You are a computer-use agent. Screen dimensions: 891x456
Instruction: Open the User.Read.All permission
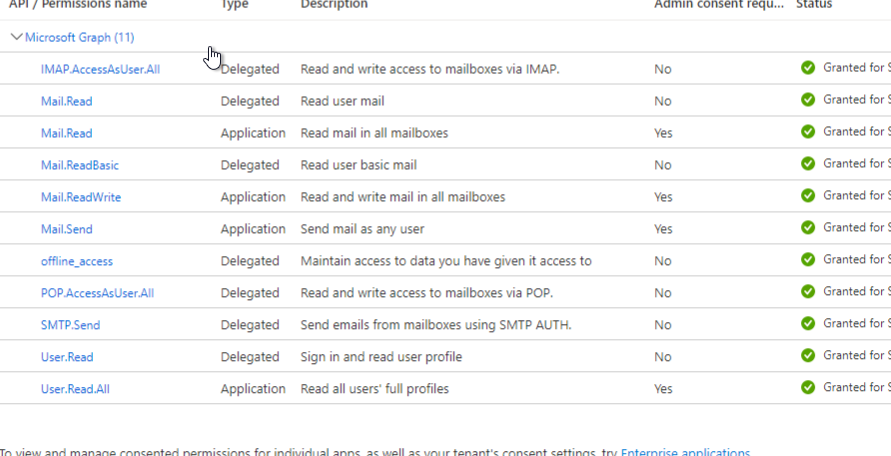tap(75, 389)
